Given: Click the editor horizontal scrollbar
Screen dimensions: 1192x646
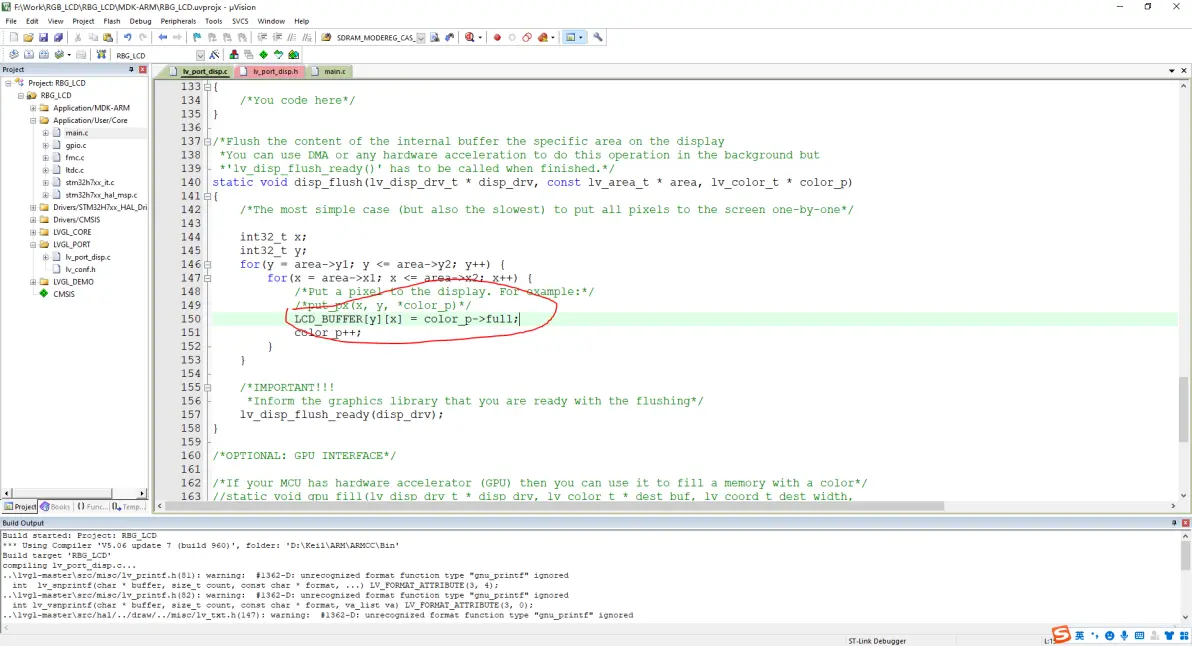Looking at the screenshot, I should click(x=555, y=506).
